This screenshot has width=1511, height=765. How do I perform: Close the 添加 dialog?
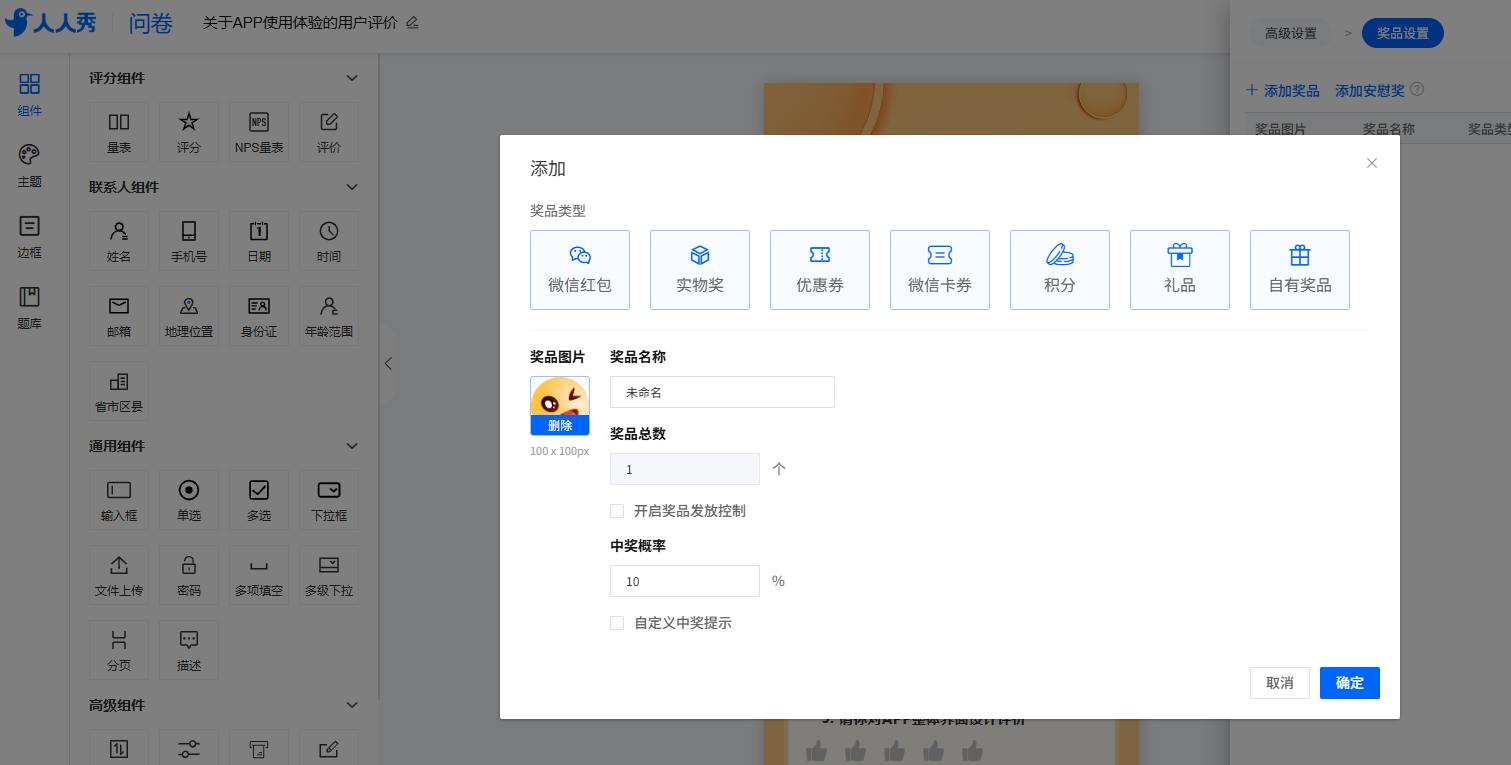click(x=1372, y=163)
